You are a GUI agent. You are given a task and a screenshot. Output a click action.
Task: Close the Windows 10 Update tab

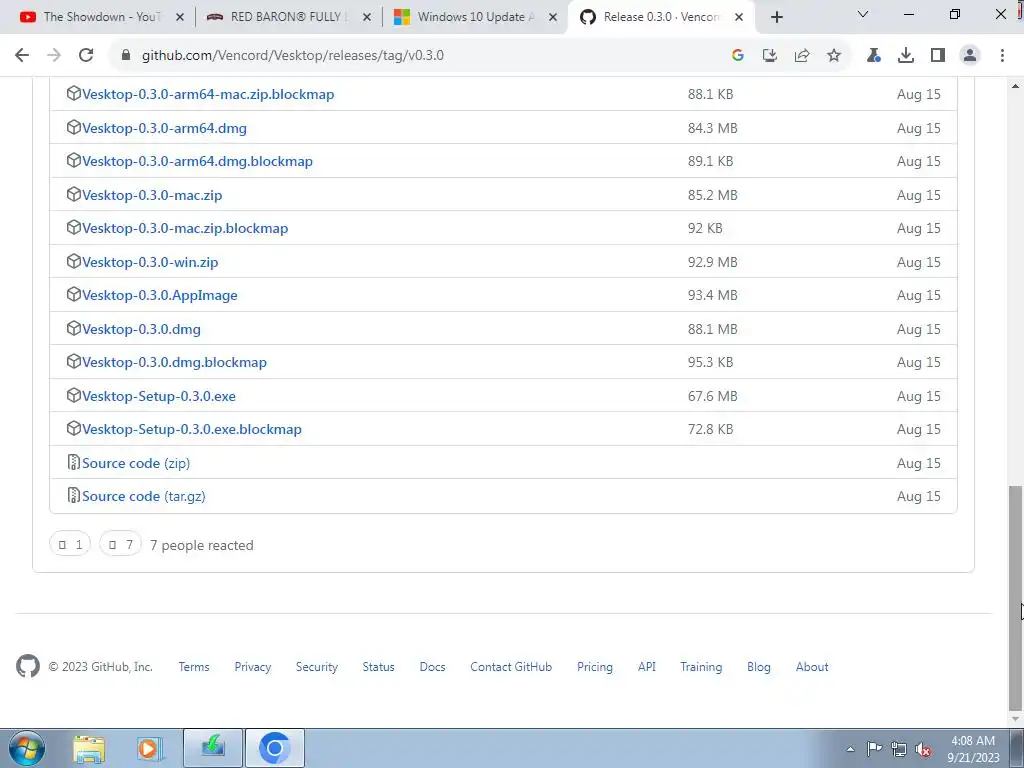[x=553, y=18]
